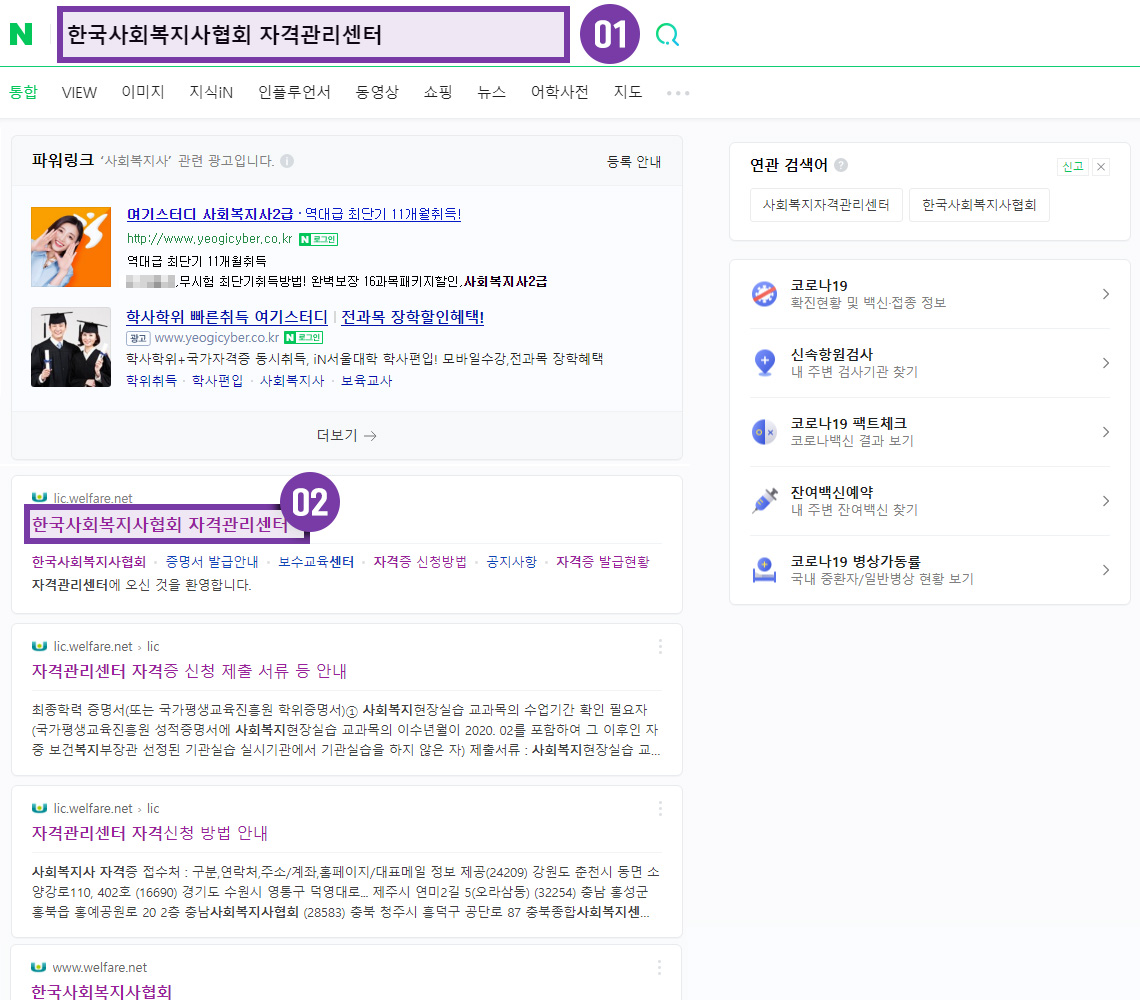Screen dimensions: 1140x1000
Task: Click the 공지사항 sublink
Action: coord(512,561)
